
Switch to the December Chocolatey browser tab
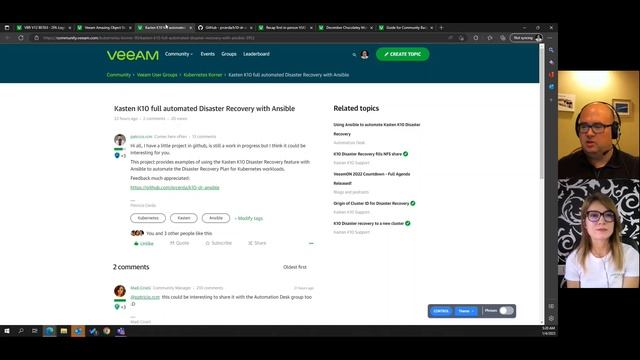pos(346,27)
